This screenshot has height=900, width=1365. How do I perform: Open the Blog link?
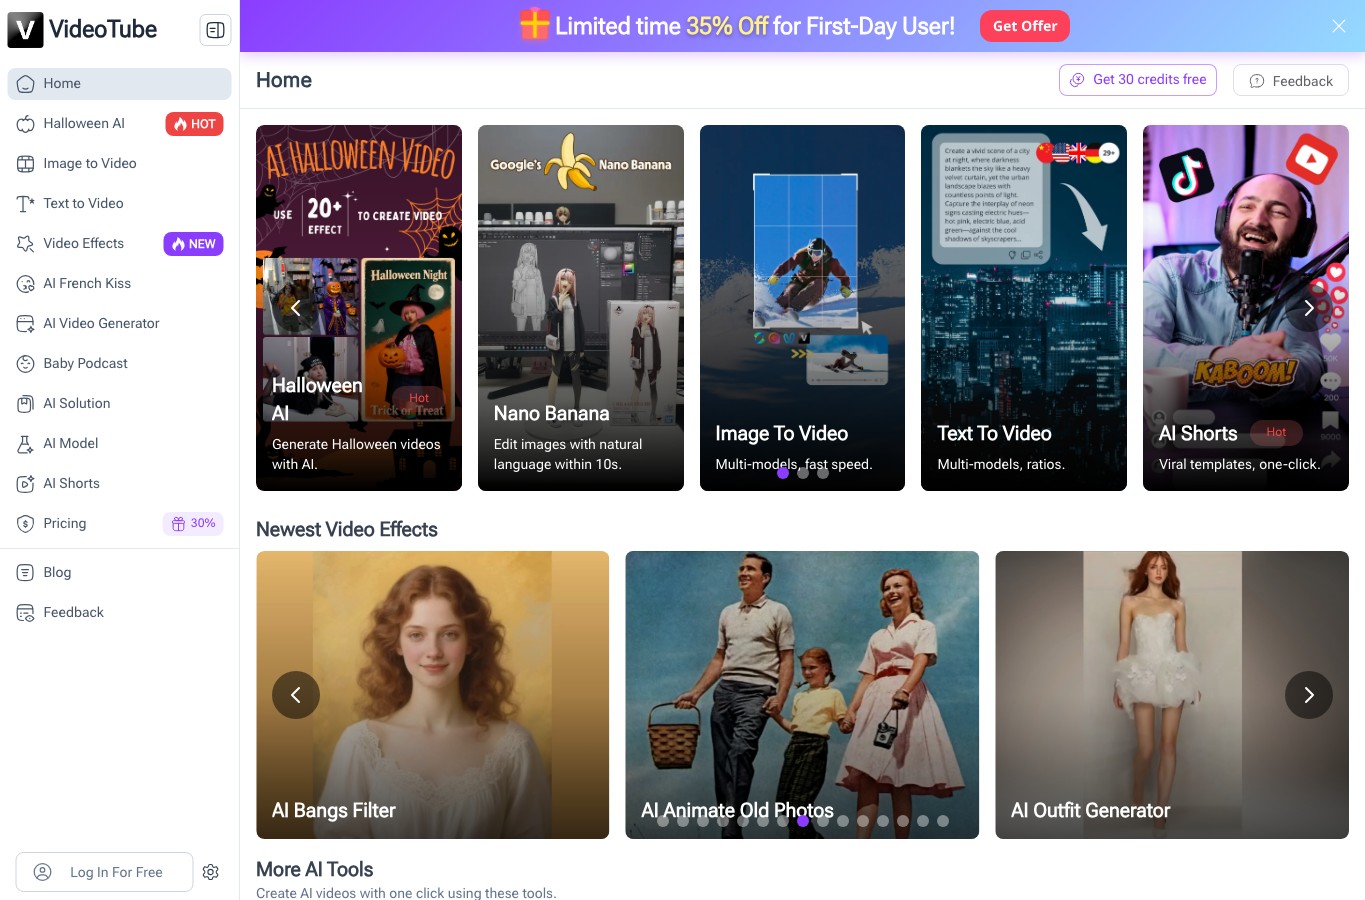click(x=120, y=573)
